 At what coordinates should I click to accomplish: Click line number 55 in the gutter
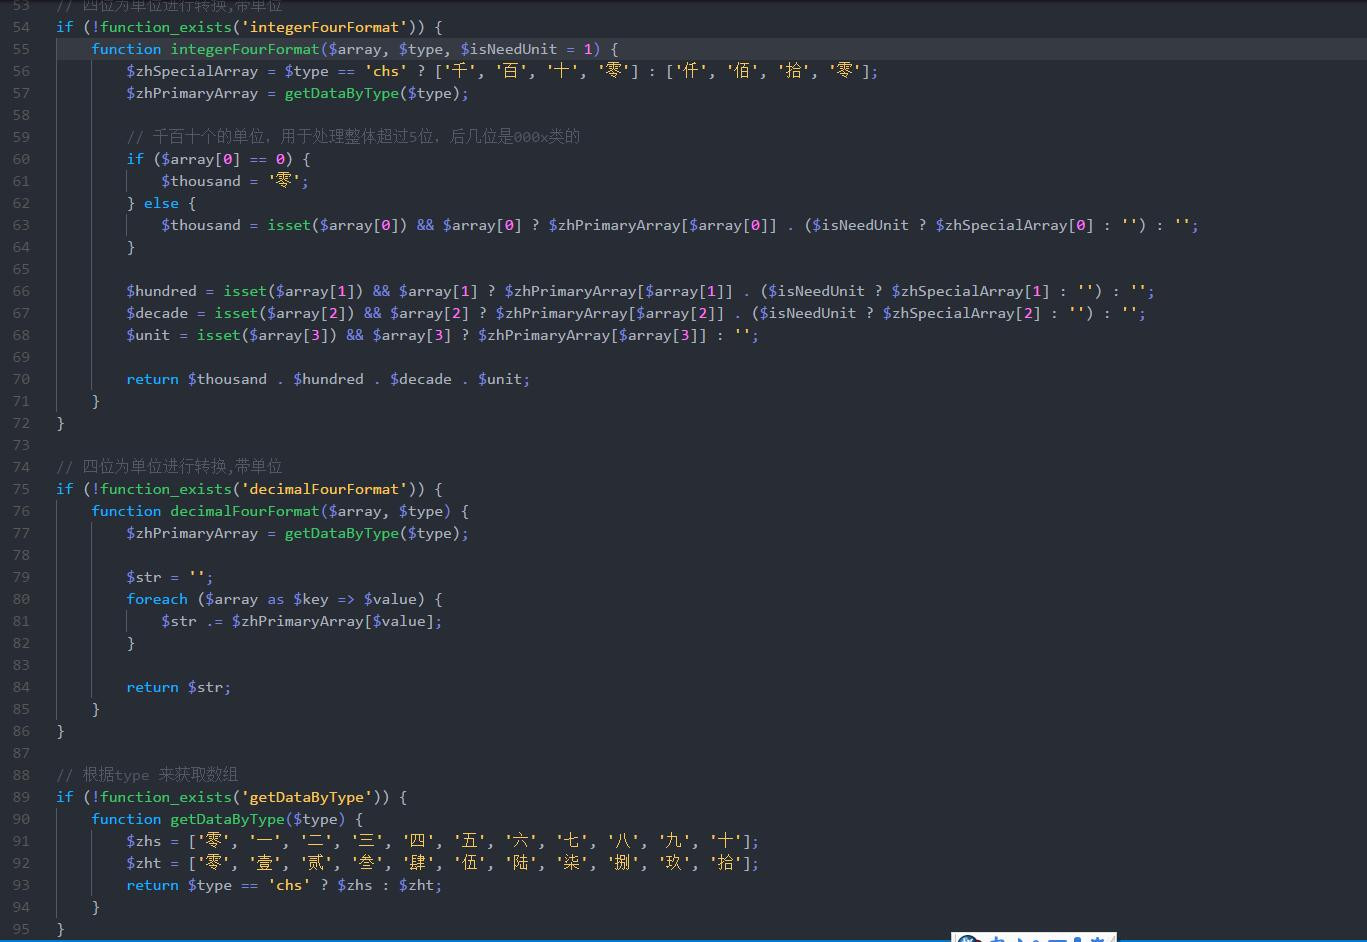(x=21, y=49)
